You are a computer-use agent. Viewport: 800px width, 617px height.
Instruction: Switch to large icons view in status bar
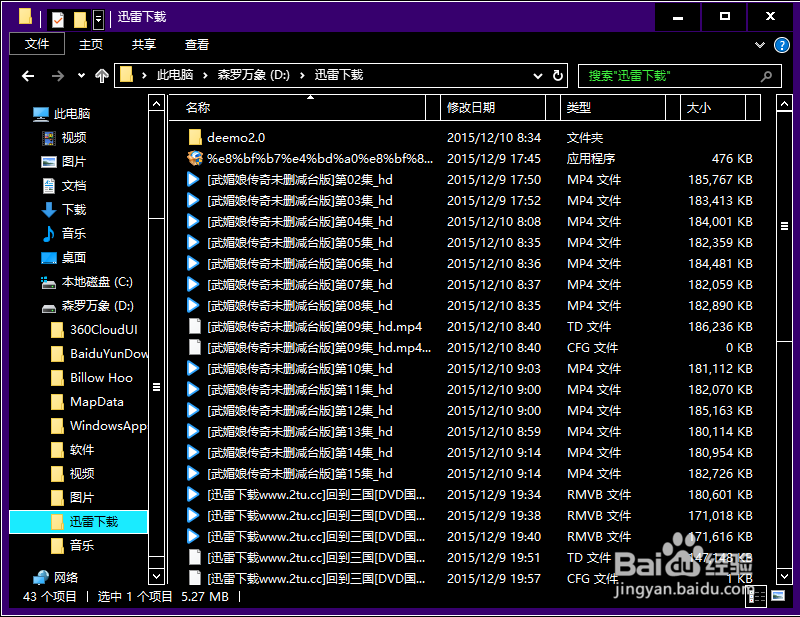(x=778, y=596)
